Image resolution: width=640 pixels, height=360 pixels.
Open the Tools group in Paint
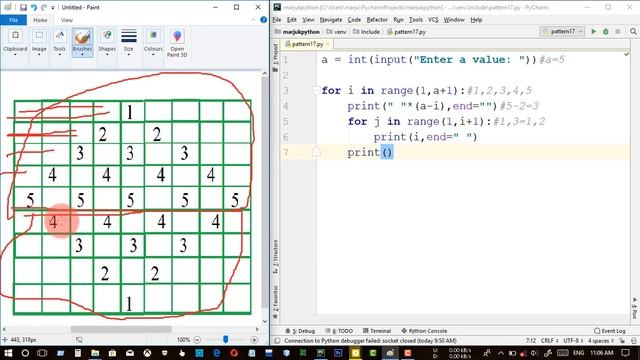coord(59,42)
